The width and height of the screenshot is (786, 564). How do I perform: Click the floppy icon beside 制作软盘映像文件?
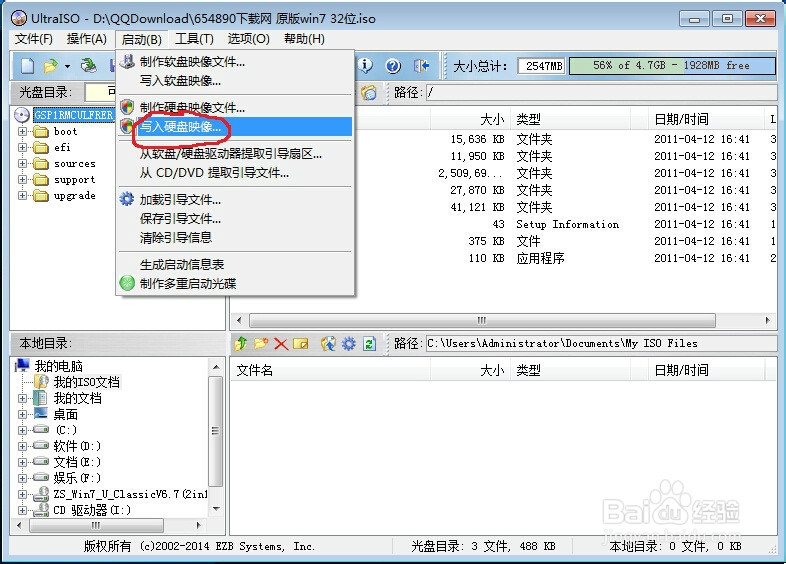[128, 61]
